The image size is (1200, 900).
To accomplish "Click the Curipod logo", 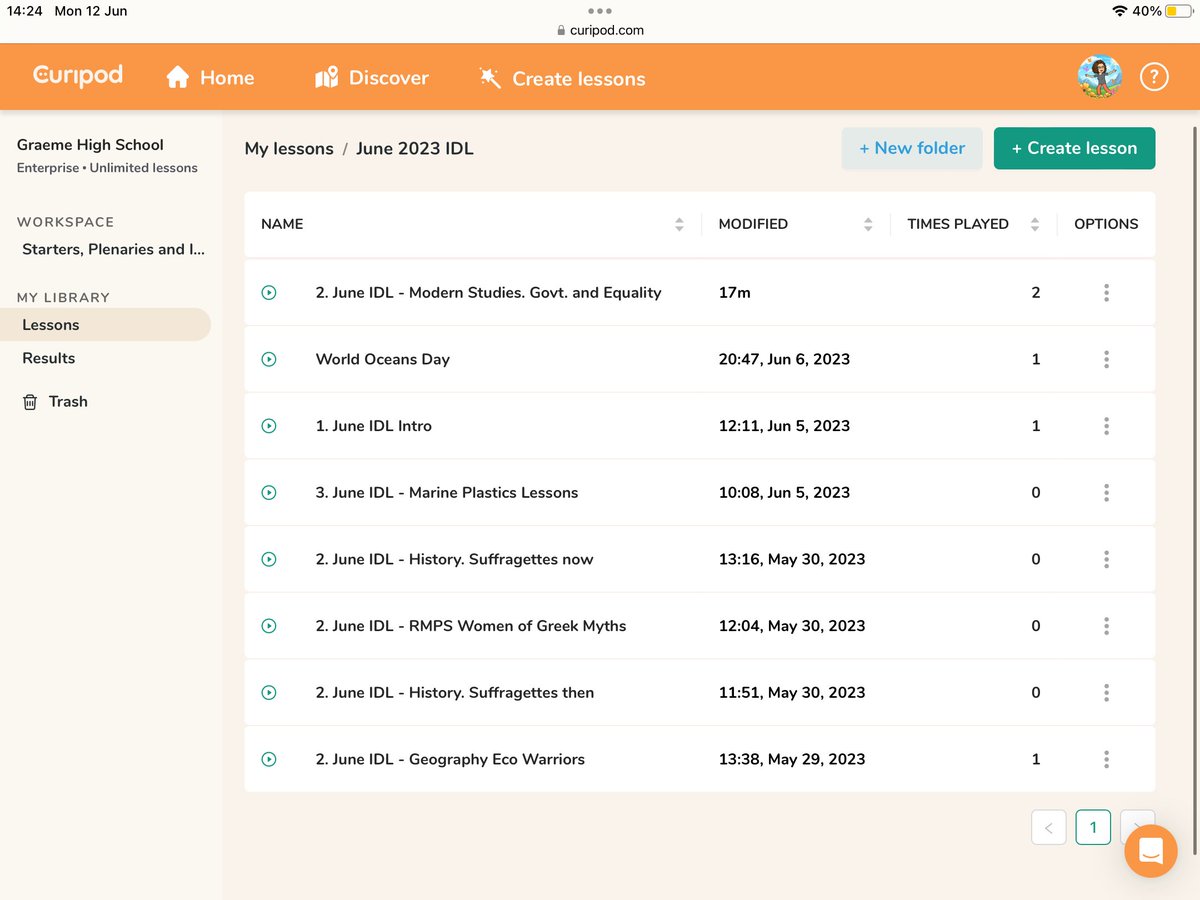I will coord(77,76).
